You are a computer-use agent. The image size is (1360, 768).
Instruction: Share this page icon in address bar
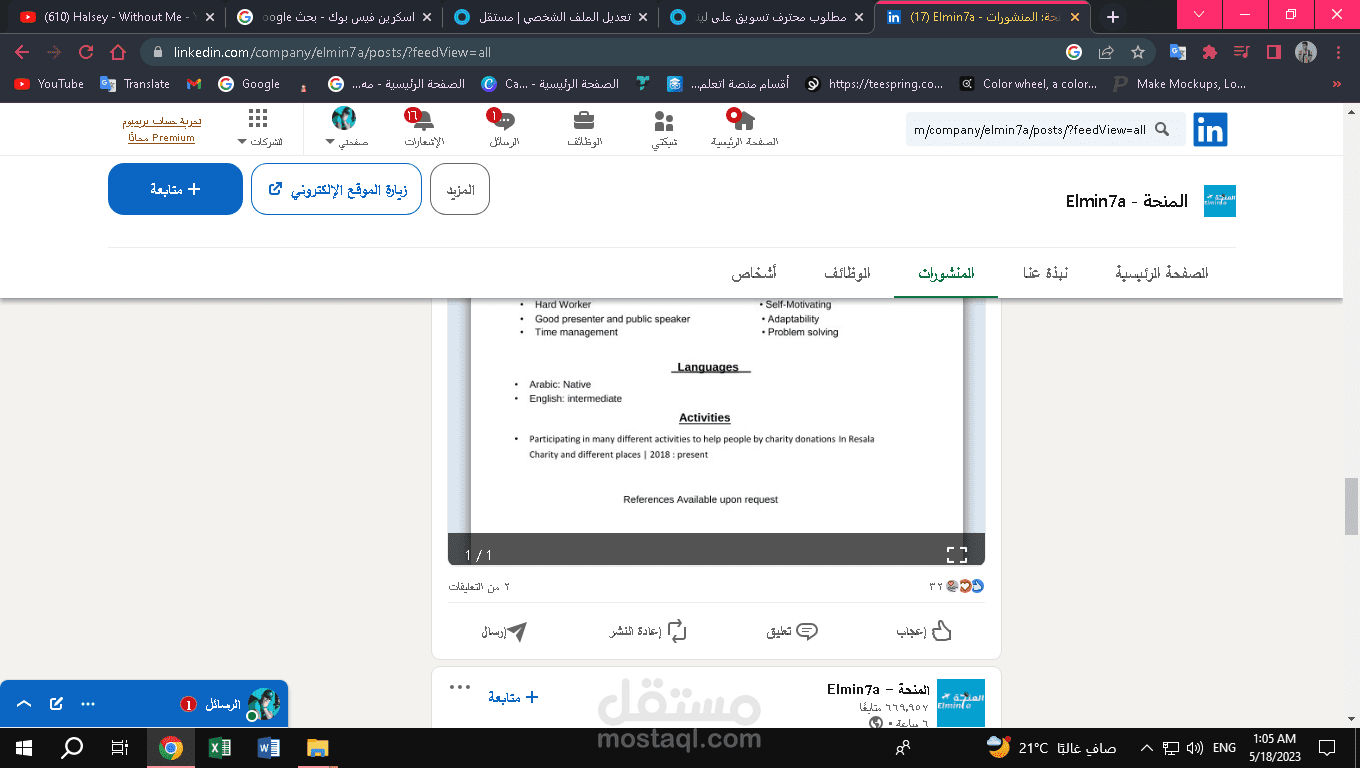point(1106,52)
